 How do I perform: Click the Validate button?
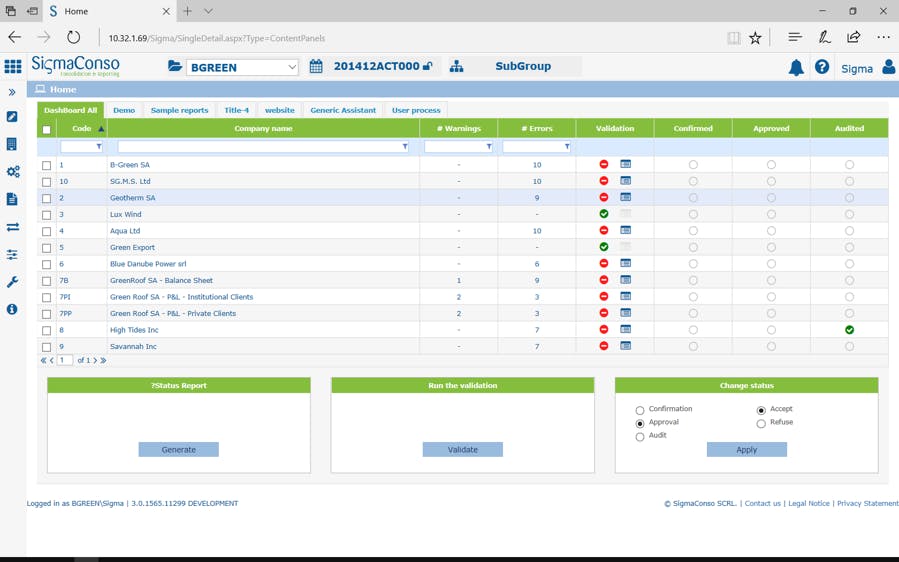(x=462, y=450)
